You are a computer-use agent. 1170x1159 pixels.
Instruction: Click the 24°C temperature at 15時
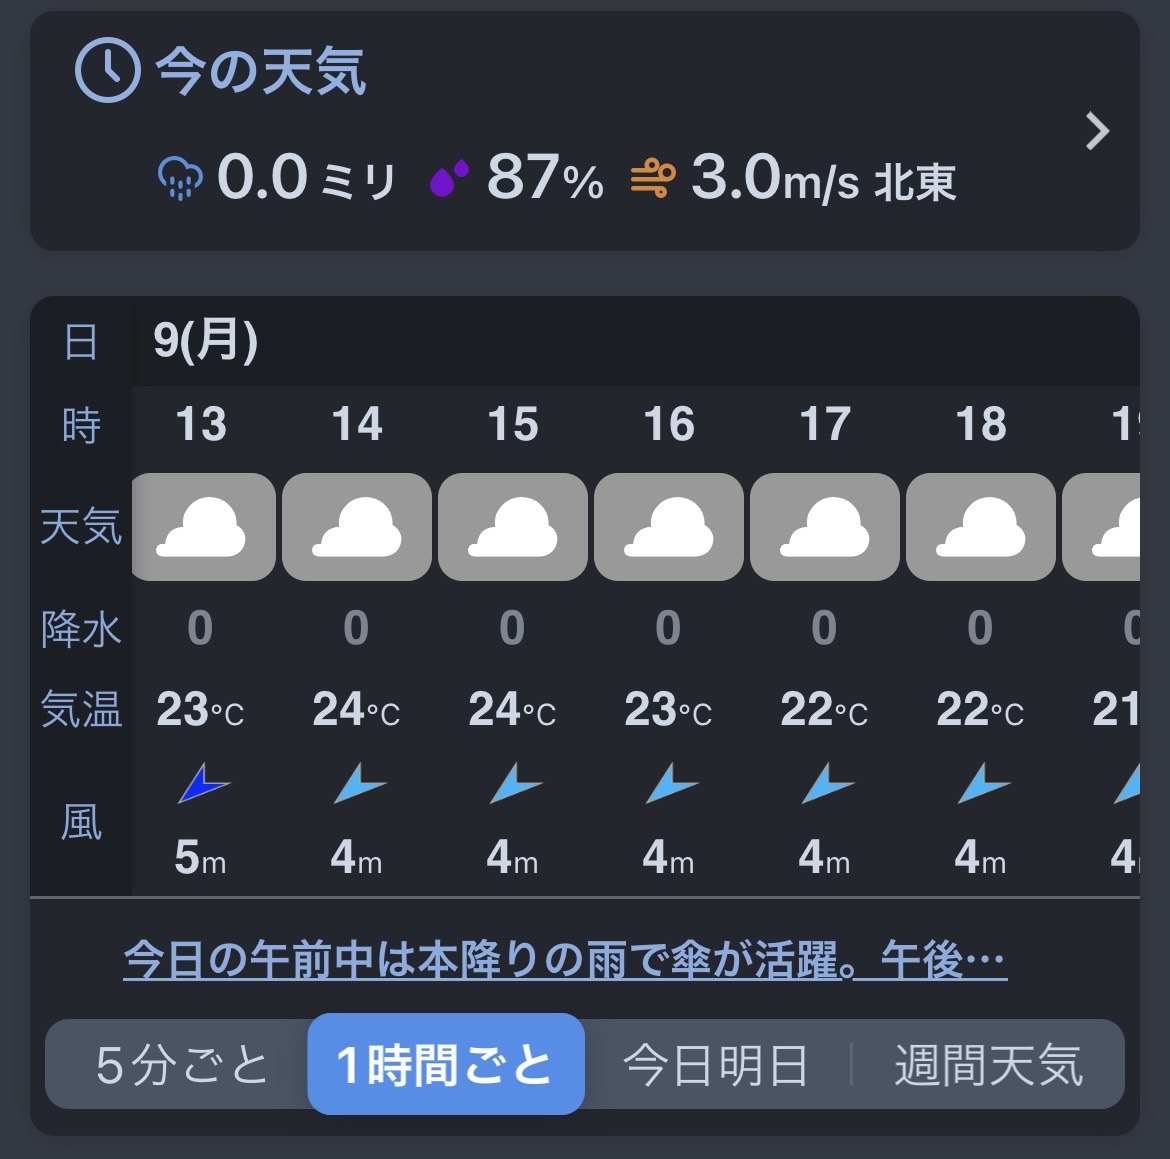[x=512, y=709]
